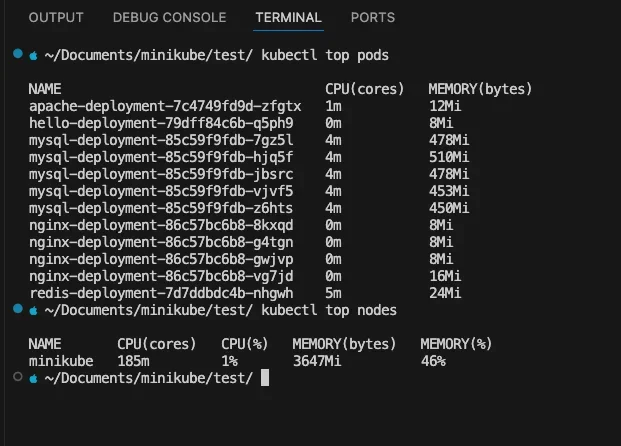Switch to the OUTPUT tab

pyautogui.click(x=56, y=17)
